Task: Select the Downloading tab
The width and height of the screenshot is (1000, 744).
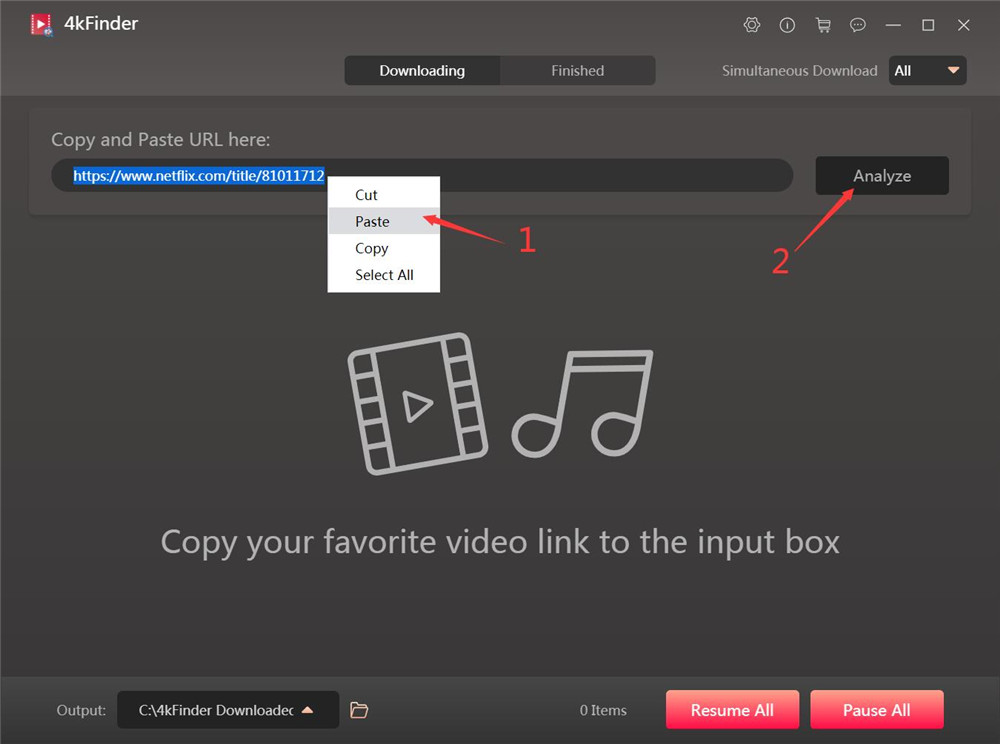Action: [x=422, y=70]
